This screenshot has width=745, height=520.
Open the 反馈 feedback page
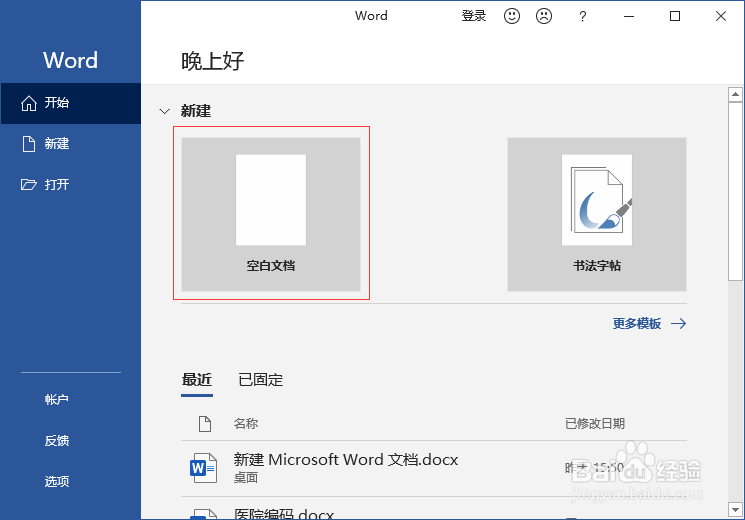click(57, 441)
